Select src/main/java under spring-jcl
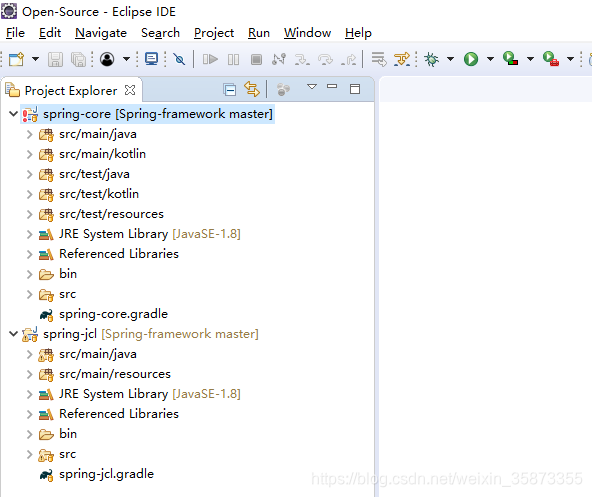The width and height of the screenshot is (592, 497). tap(98, 354)
